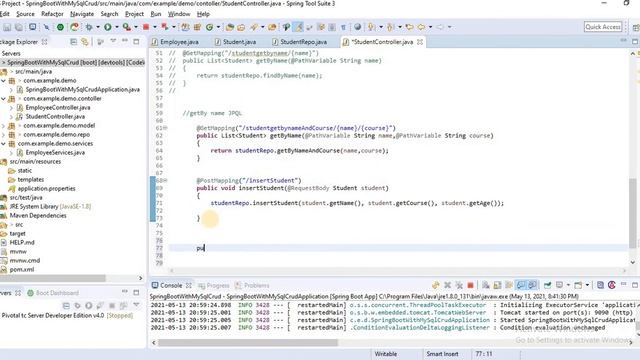This screenshot has width=640, height=360.
Task: Click the Relaunch application toolbar icon
Action: [74, 27]
